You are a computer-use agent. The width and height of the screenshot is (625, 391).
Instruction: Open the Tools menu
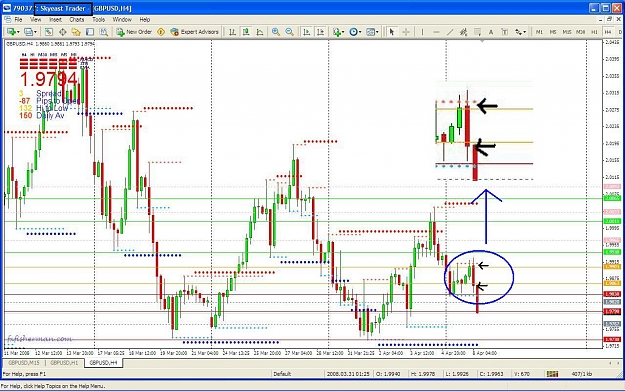[98, 20]
